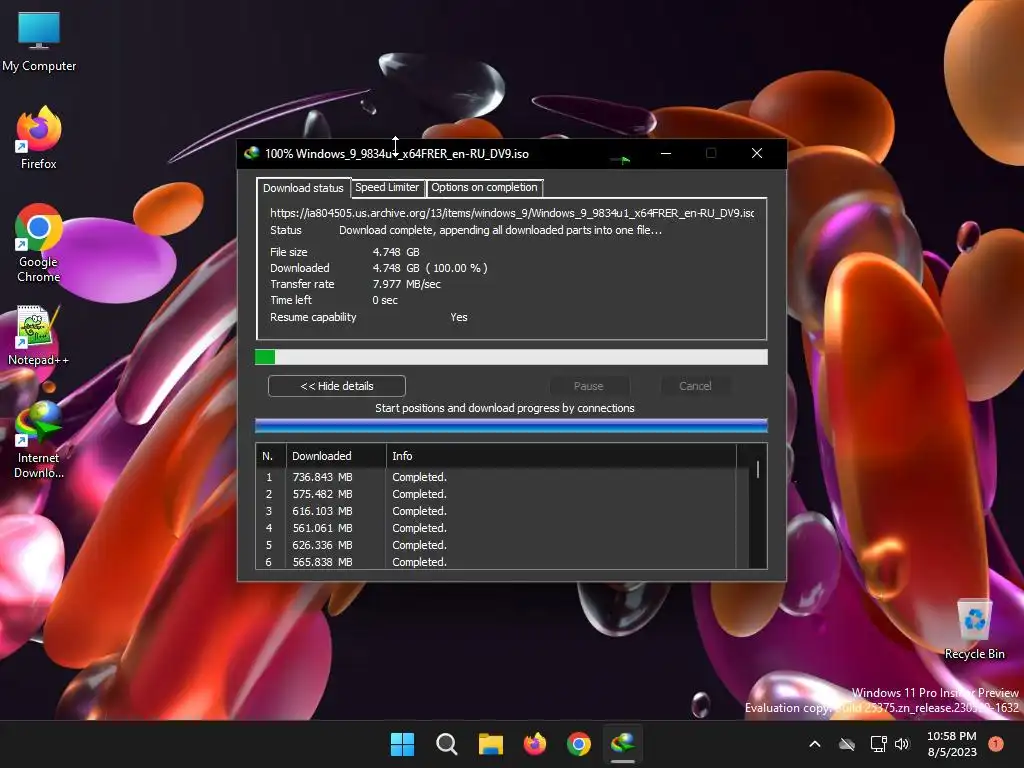Select connection row 565.838 MB

tap(496, 562)
